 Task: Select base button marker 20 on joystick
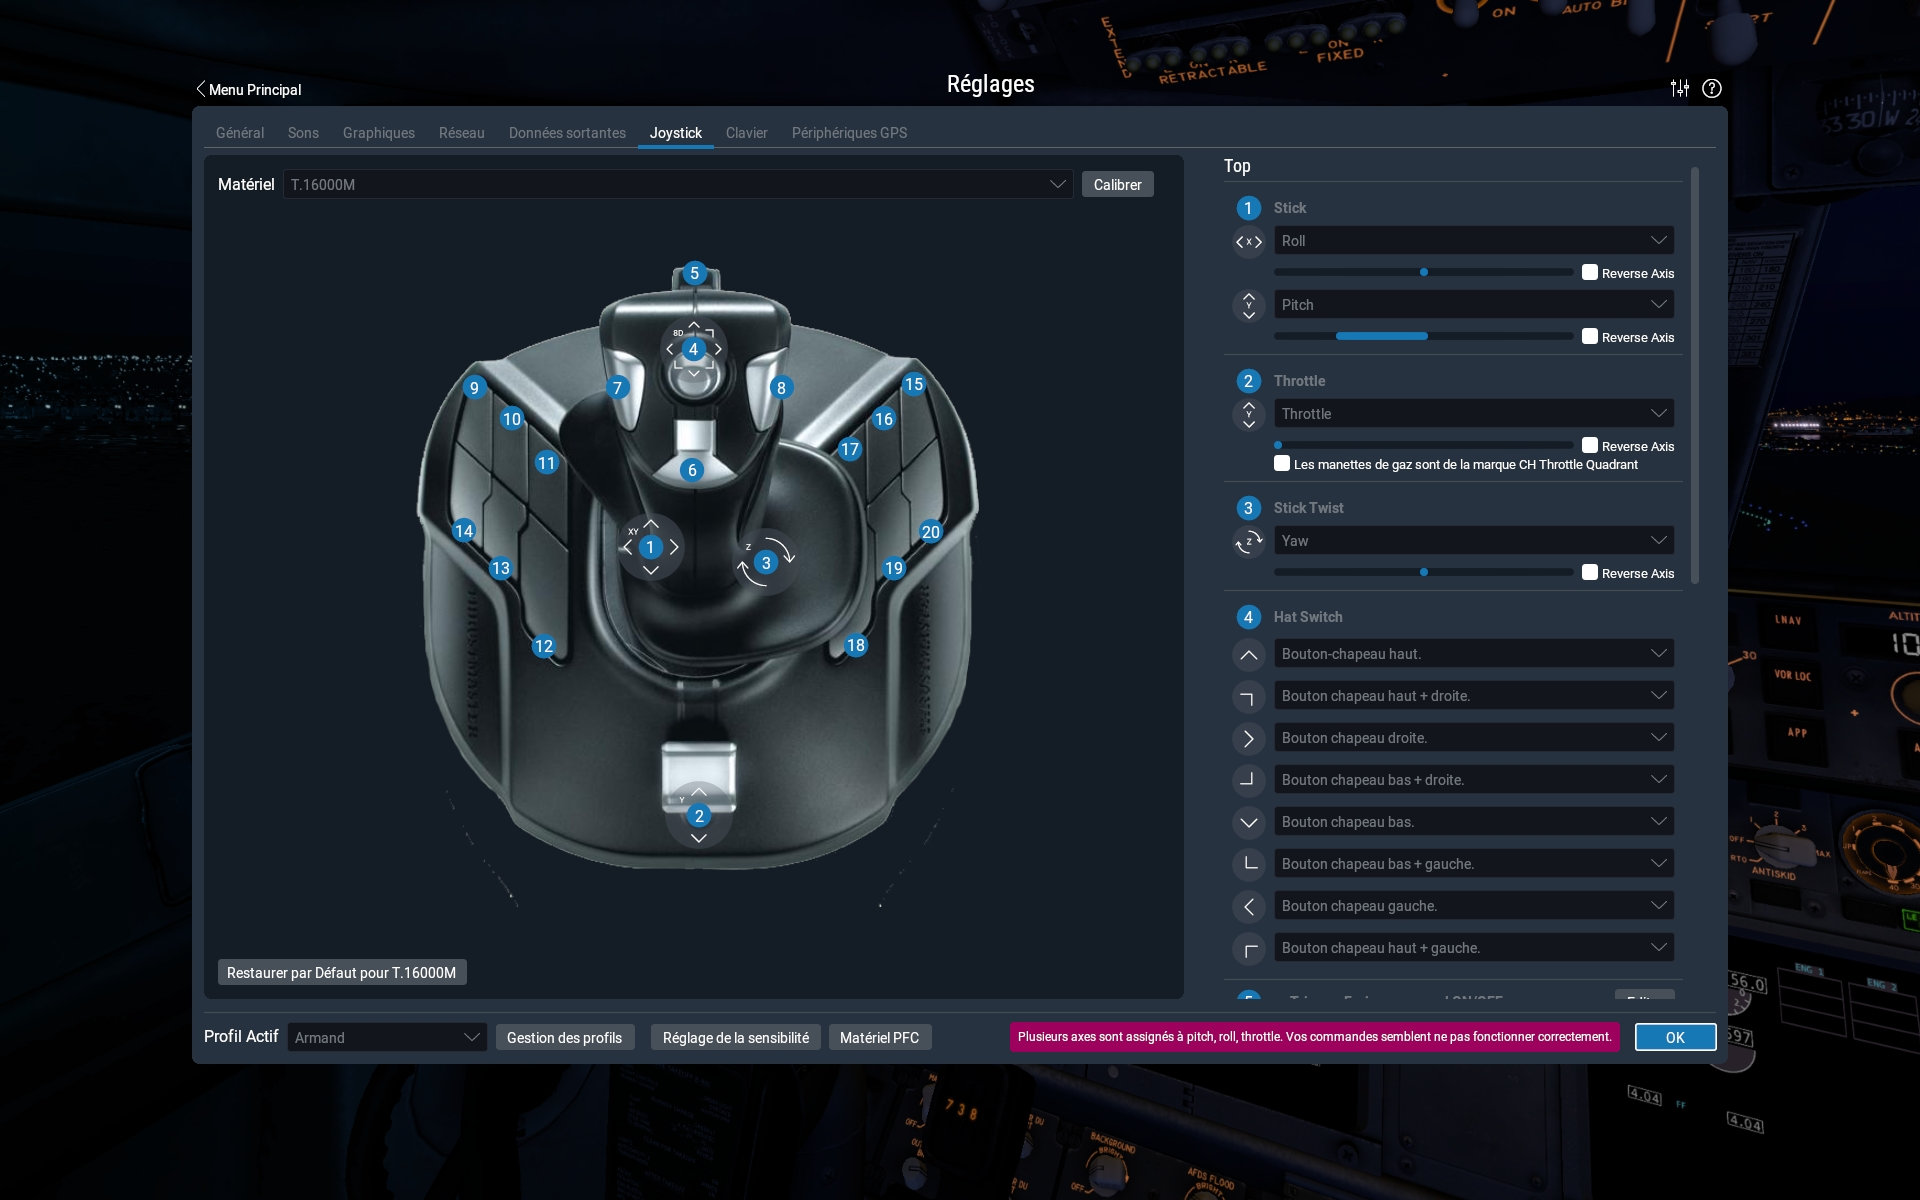[930, 532]
